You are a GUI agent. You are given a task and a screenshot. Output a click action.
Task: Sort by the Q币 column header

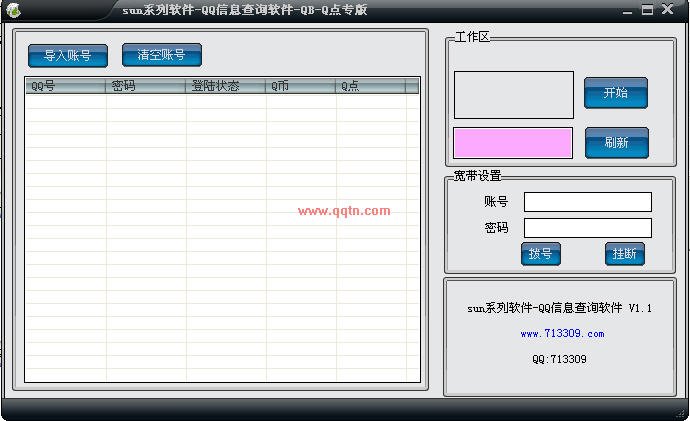301,86
